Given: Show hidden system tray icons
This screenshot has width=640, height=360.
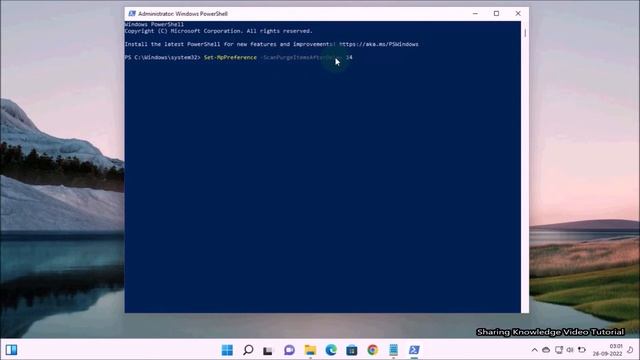Looking at the screenshot, I should [x=534, y=350].
